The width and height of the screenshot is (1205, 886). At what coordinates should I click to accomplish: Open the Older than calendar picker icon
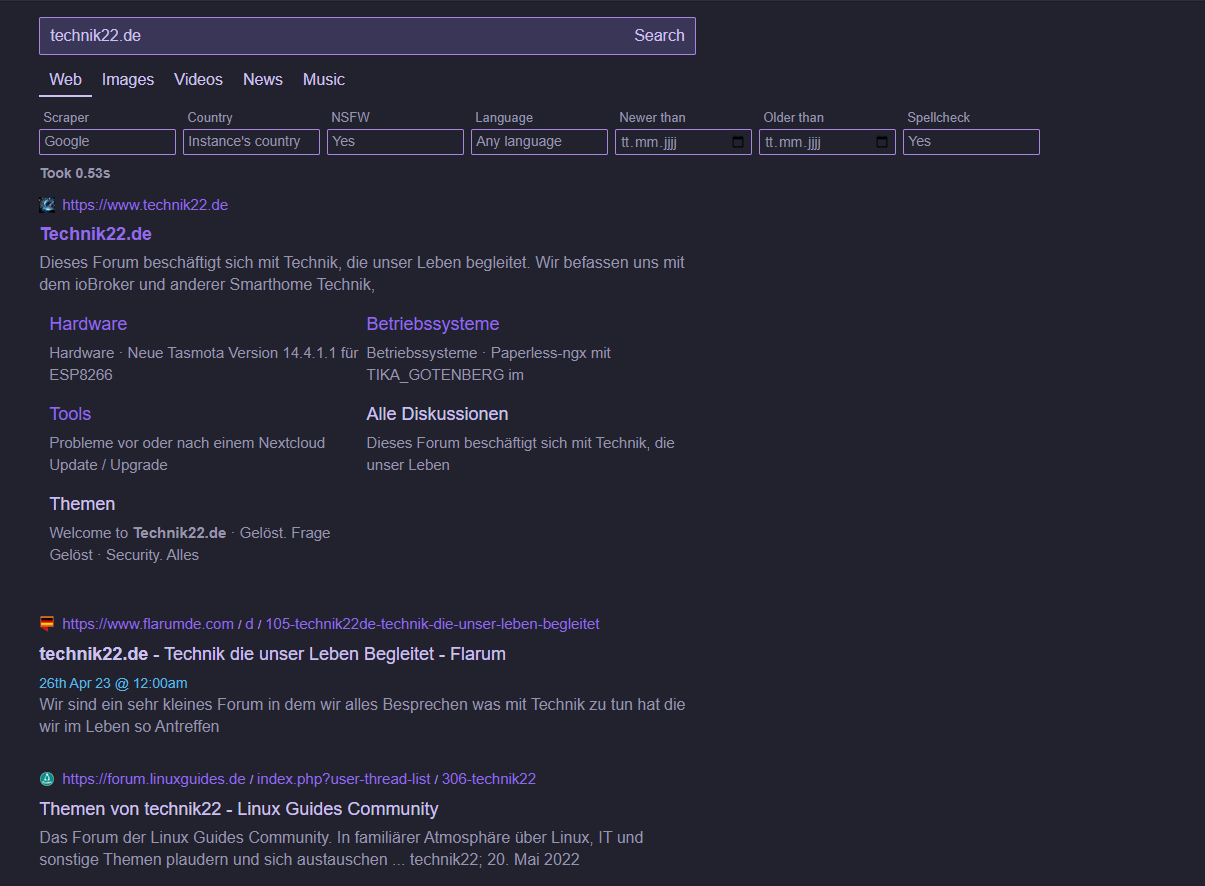(882, 142)
